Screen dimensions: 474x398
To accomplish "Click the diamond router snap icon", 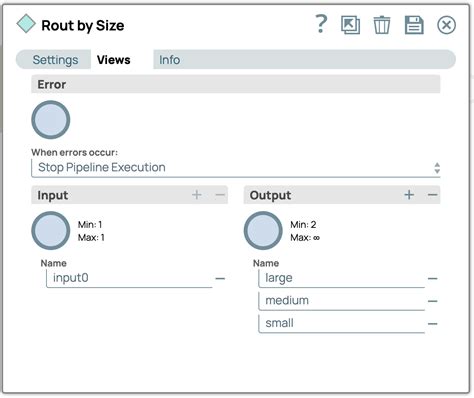I will click(x=26, y=24).
